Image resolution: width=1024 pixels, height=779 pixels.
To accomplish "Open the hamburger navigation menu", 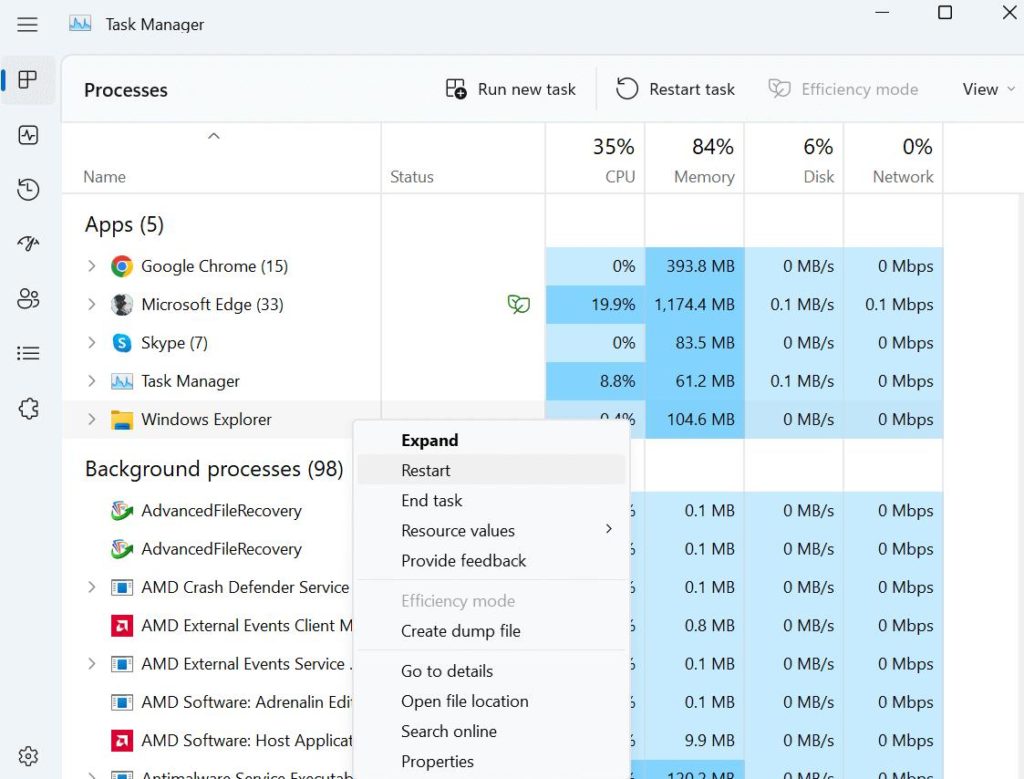I will 28,25.
